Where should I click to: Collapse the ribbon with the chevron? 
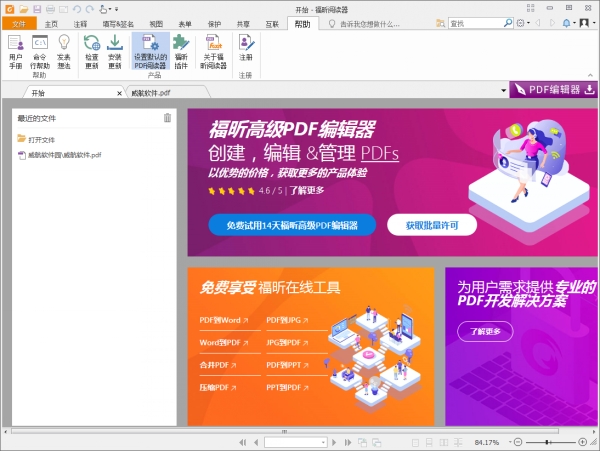pyautogui.click(x=590, y=75)
